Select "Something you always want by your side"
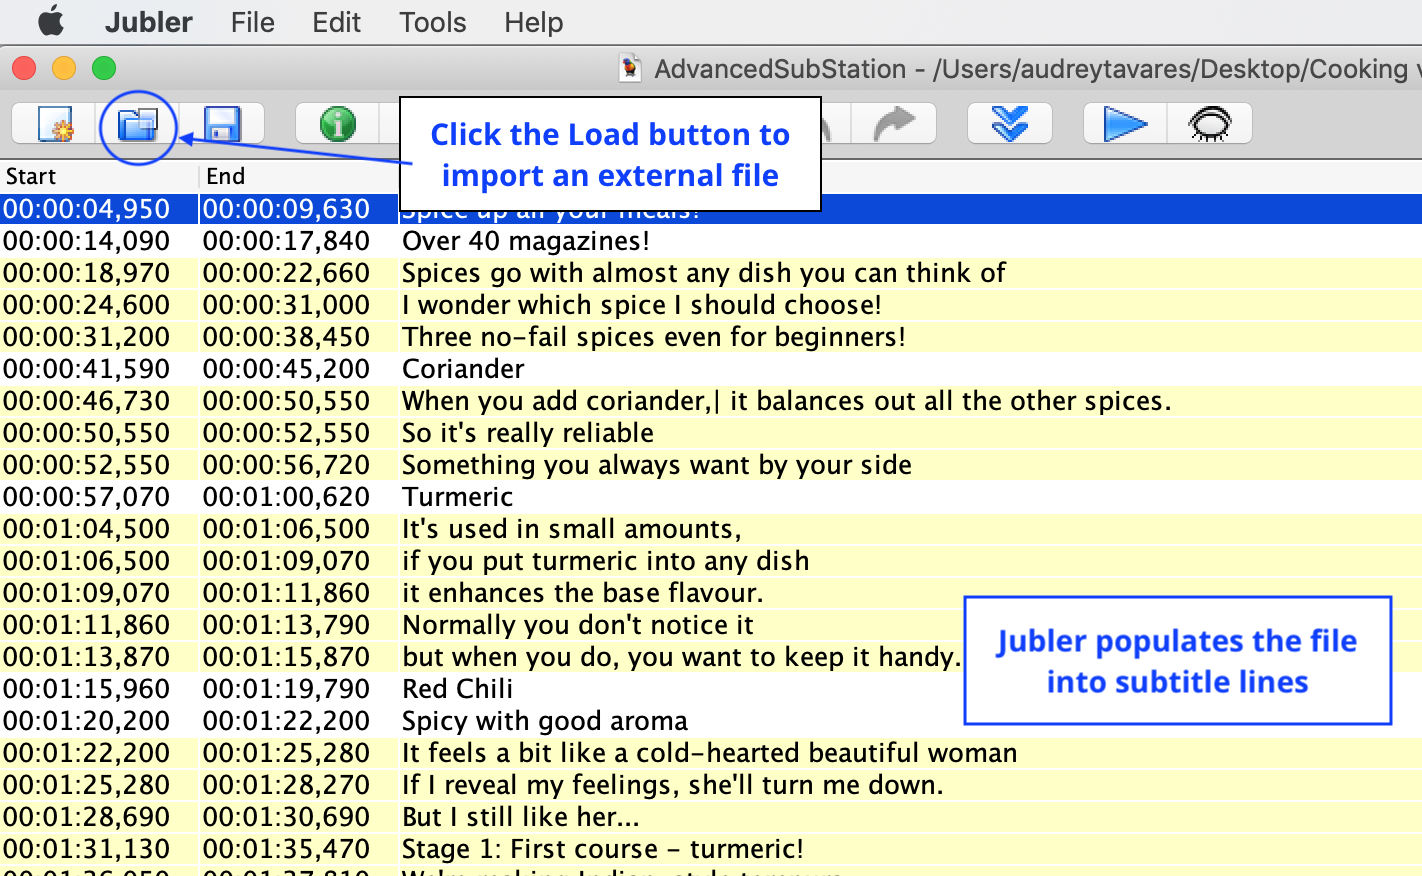1422x876 pixels. 657,465
